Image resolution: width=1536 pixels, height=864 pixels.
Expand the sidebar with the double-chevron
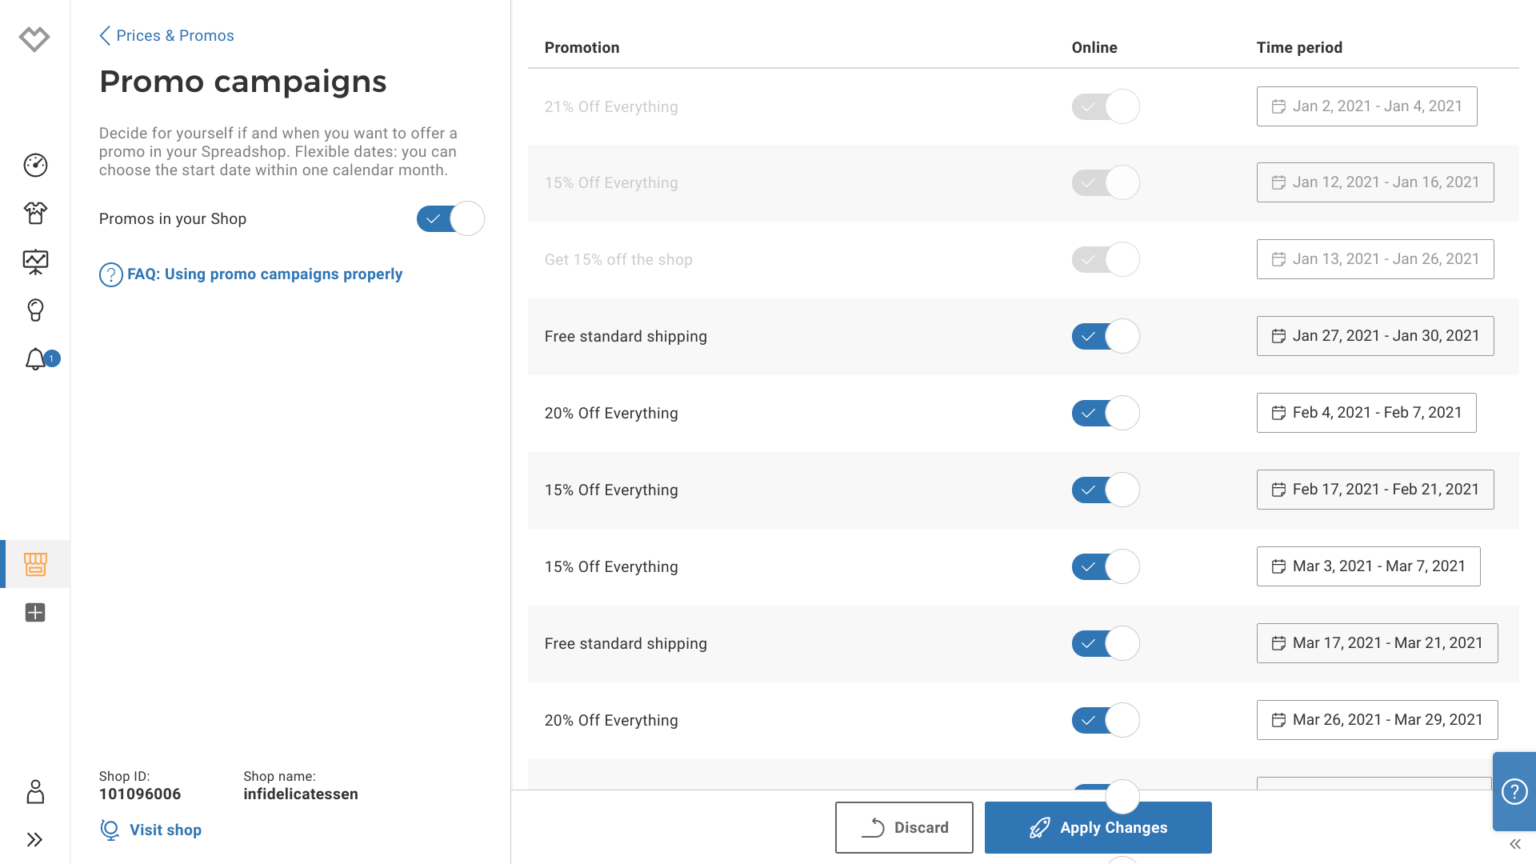[x=35, y=839]
